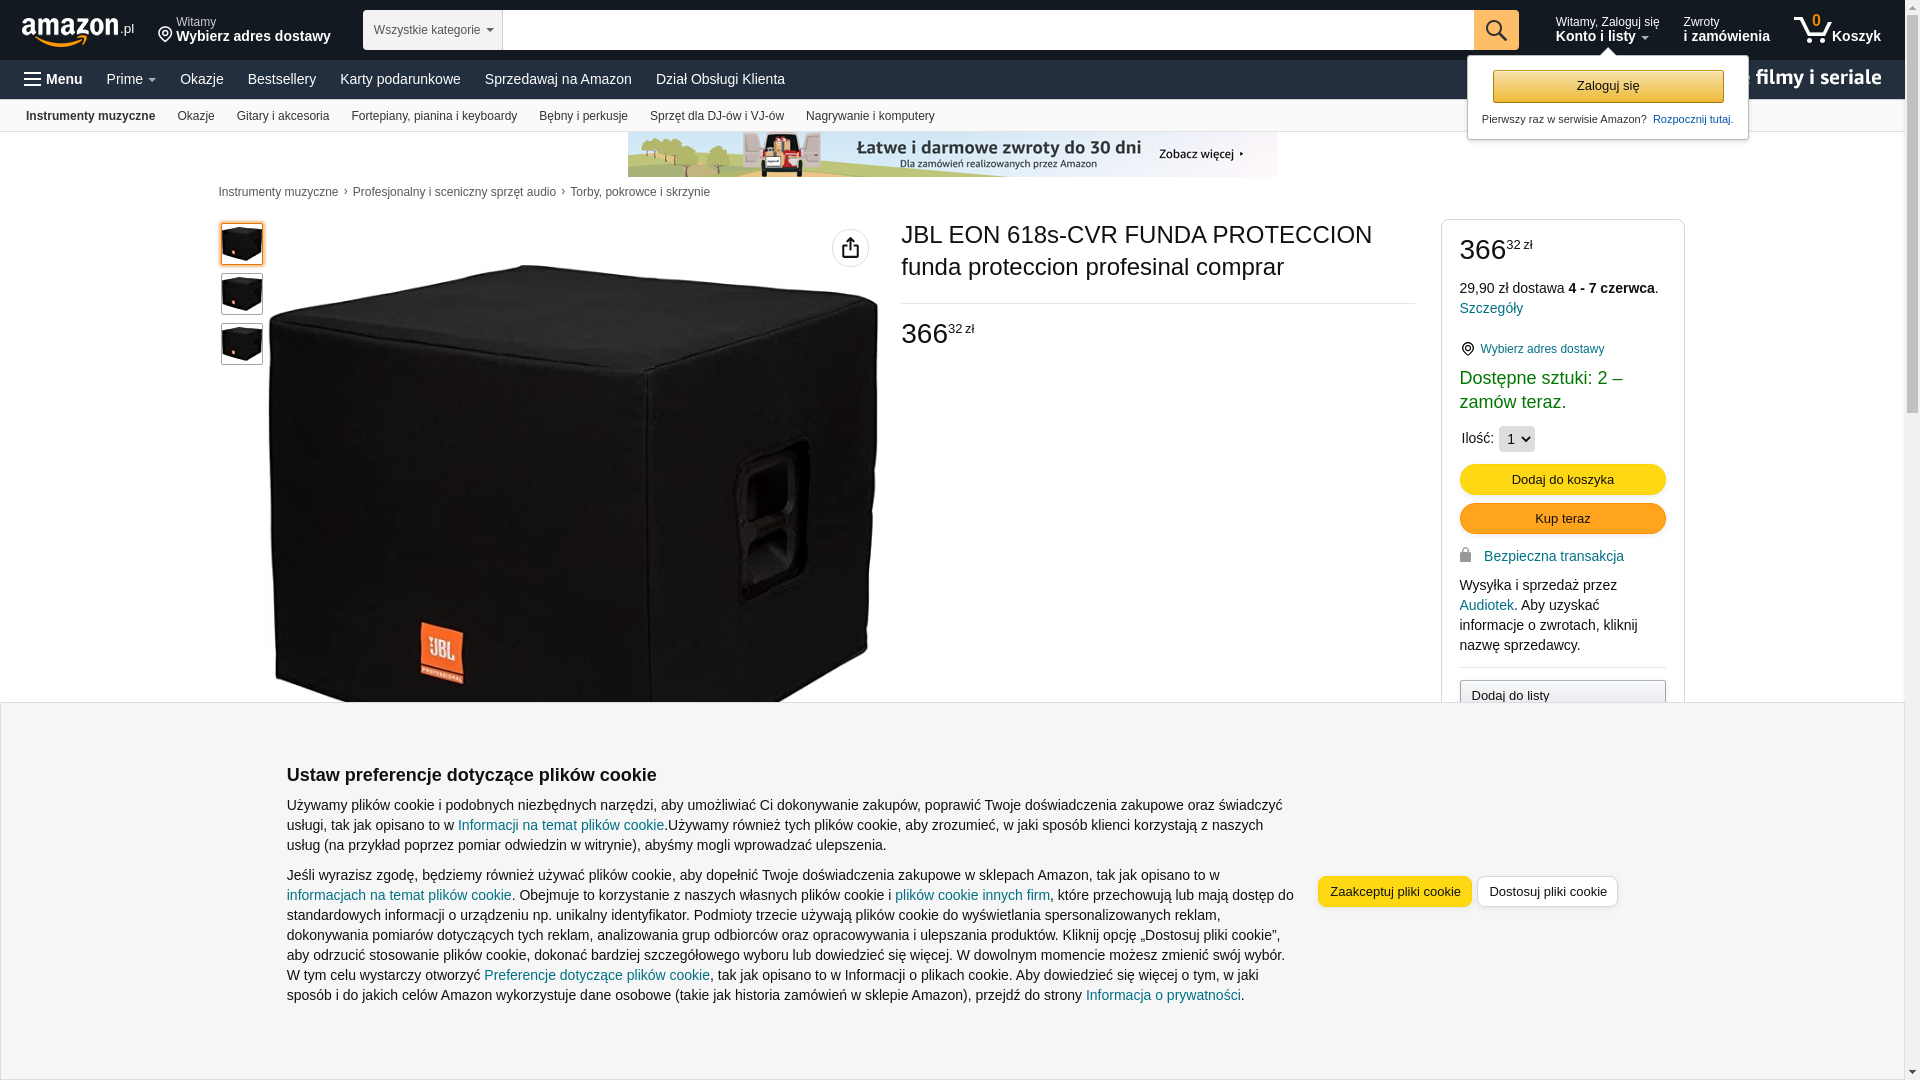
Task: Open the Bestsellery nav item
Action: tap(282, 79)
